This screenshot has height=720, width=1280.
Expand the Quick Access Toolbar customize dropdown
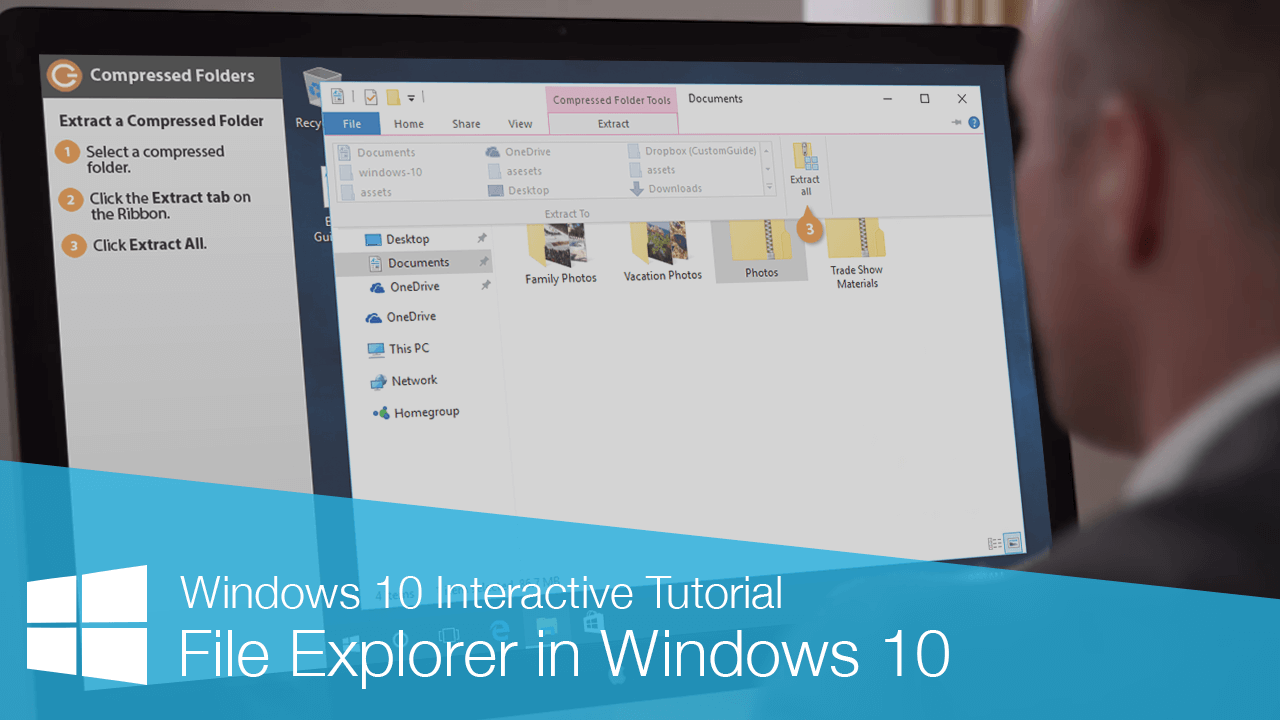click(412, 97)
